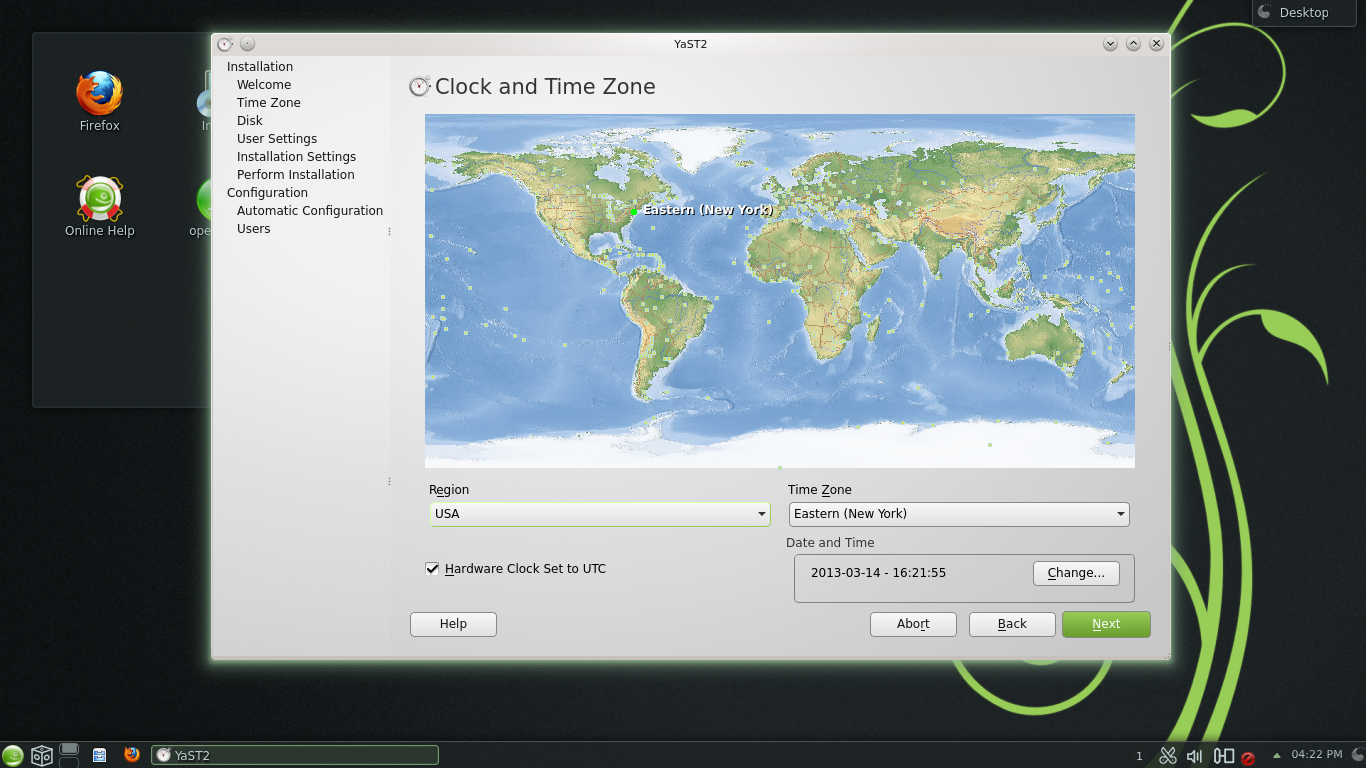The width and height of the screenshot is (1366, 768).
Task: Click the Abort button
Action: [913, 624]
